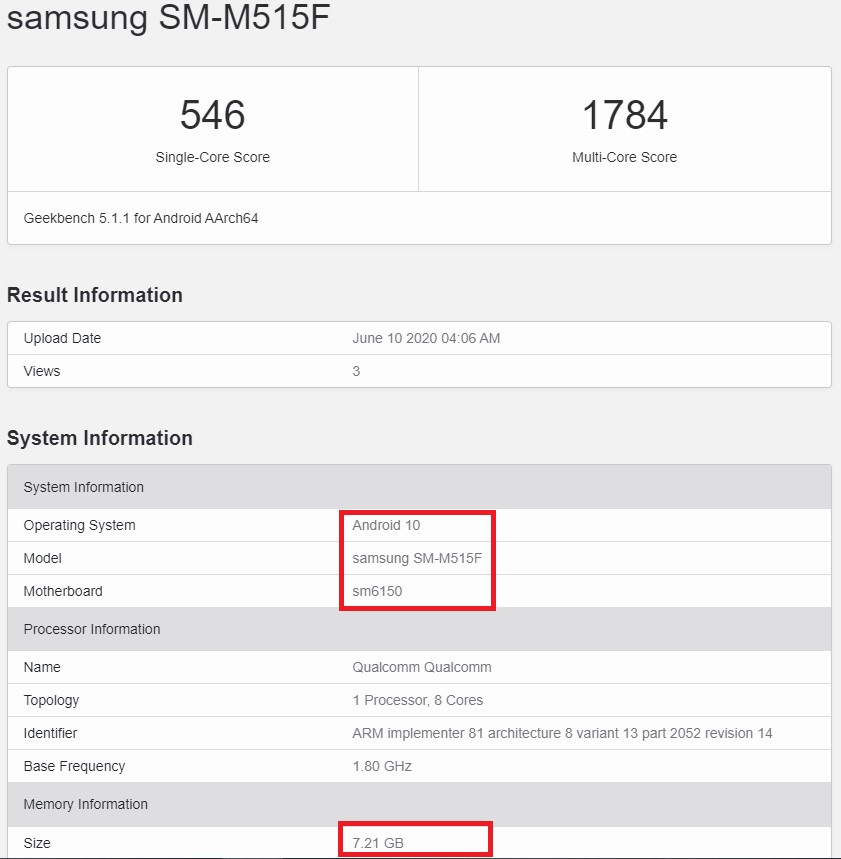Click the Upload Date row label
The width and height of the screenshot is (841, 859).
point(62,338)
